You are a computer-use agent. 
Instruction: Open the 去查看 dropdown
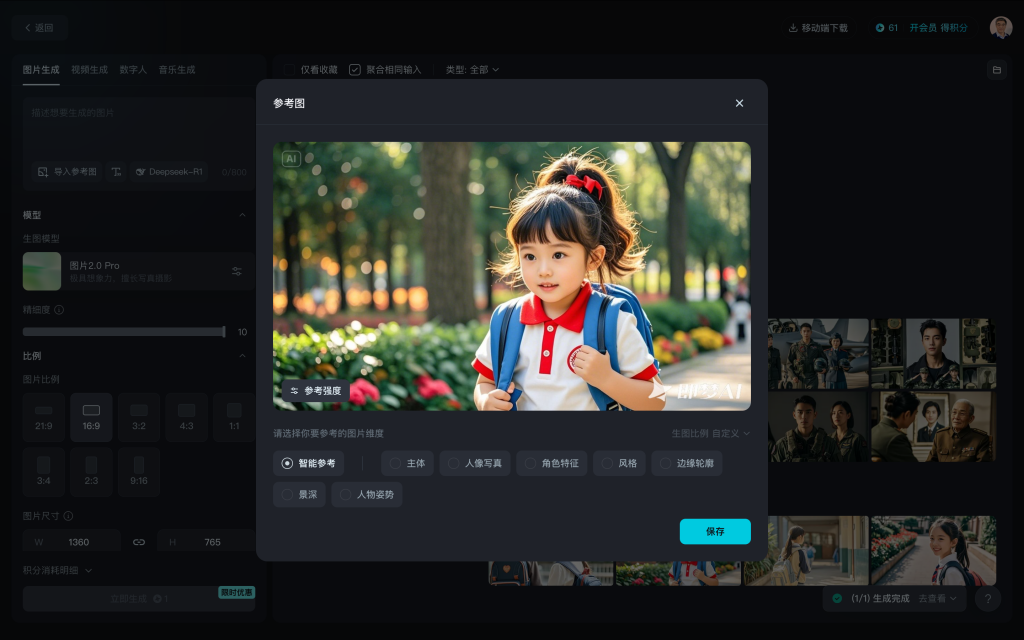tap(937, 598)
